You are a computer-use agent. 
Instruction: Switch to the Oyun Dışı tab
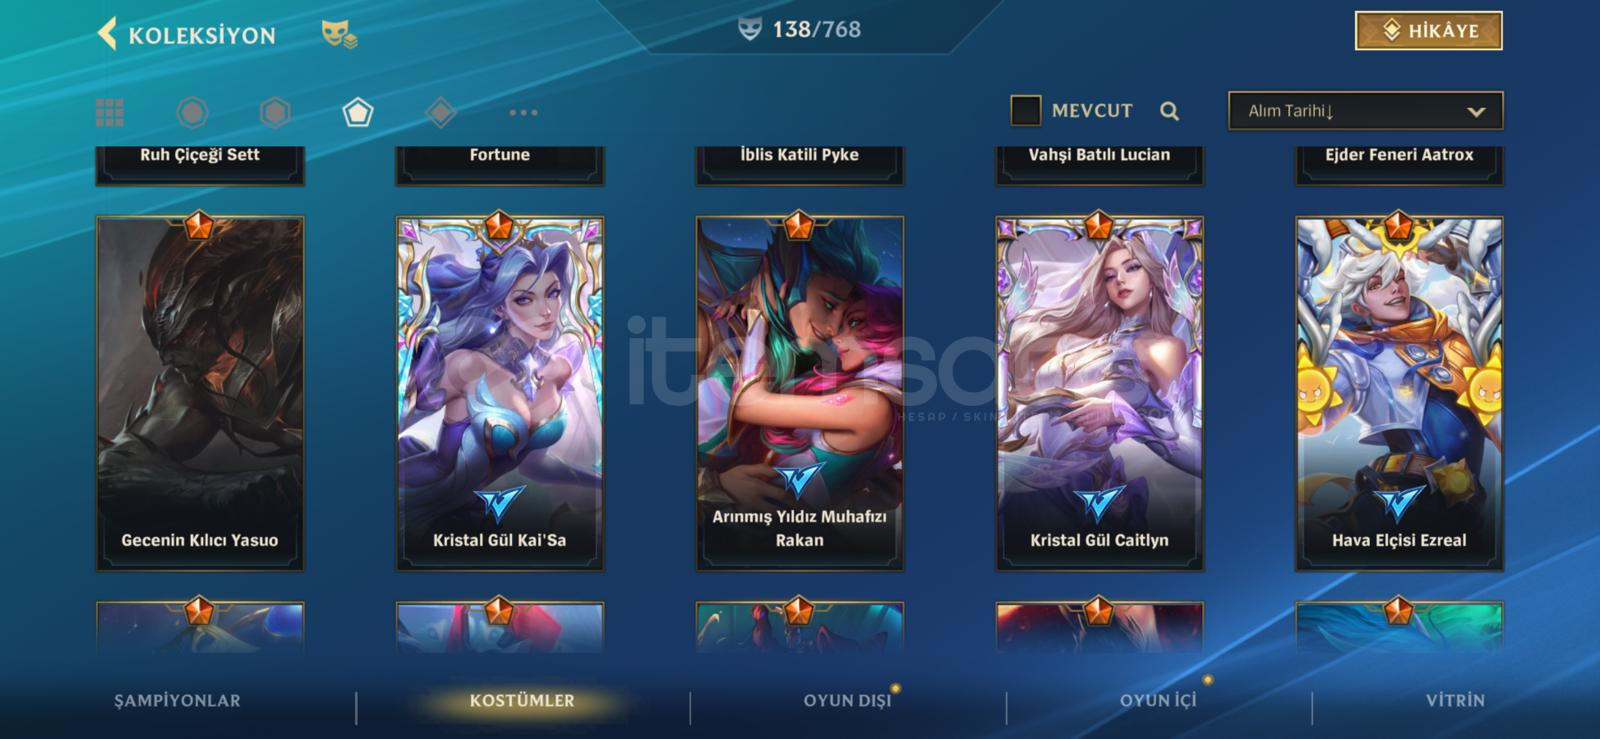[x=847, y=701]
